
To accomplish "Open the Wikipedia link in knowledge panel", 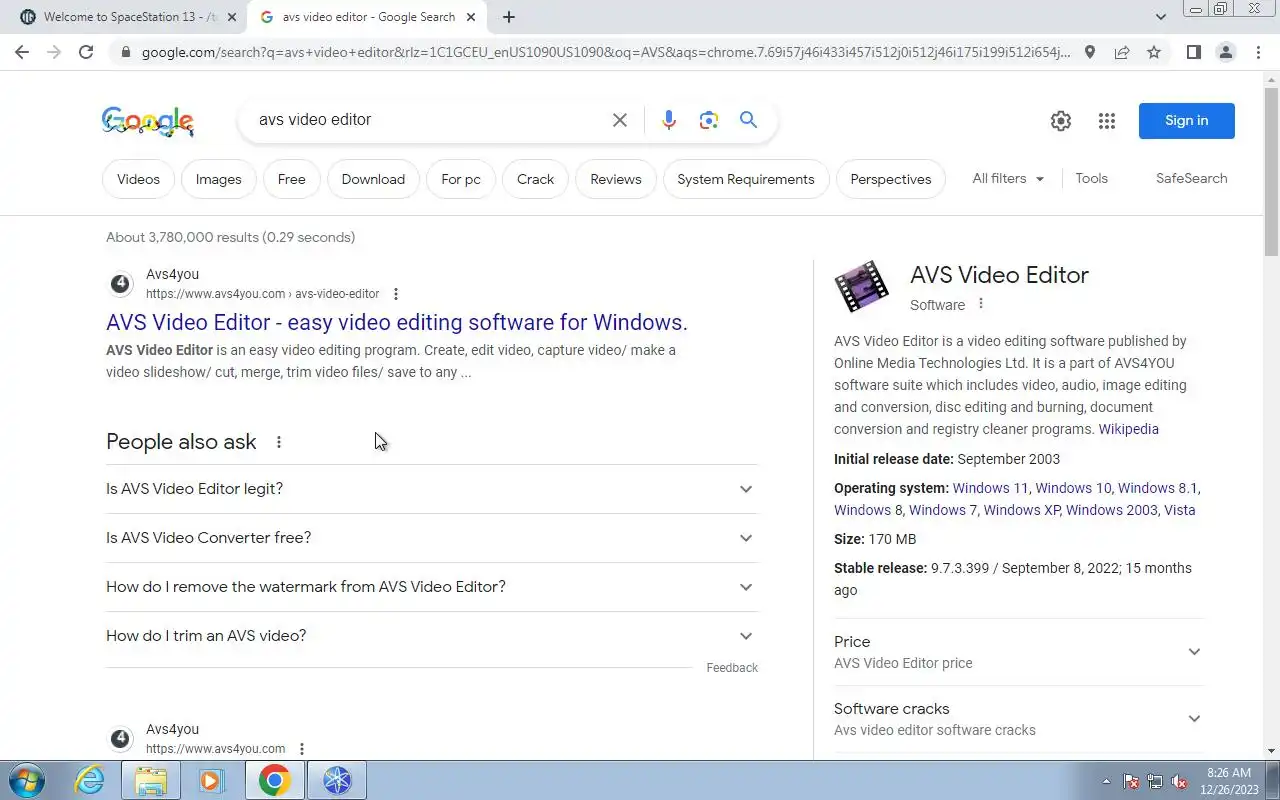I will 1128,429.
